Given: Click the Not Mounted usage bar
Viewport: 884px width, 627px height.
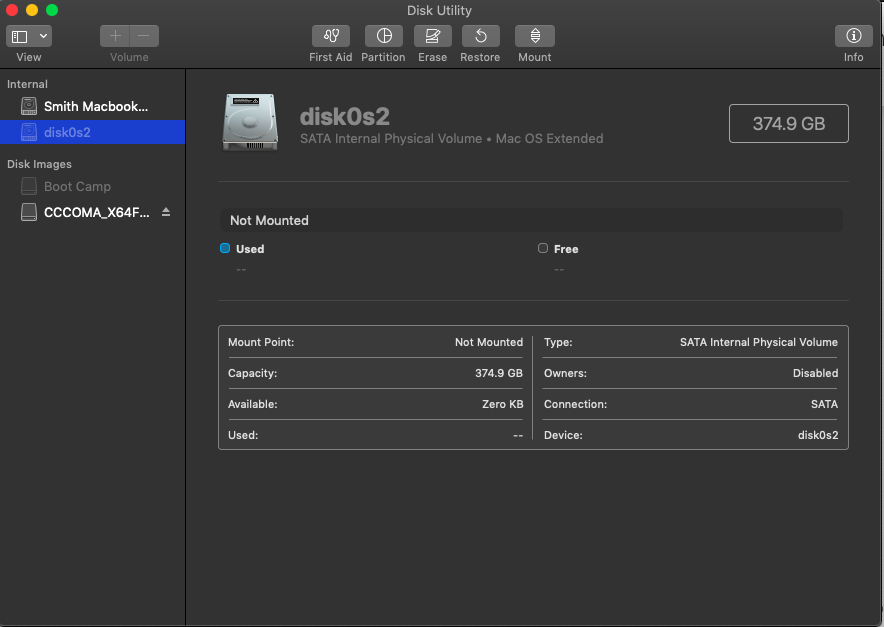Looking at the screenshot, I should [x=530, y=220].
